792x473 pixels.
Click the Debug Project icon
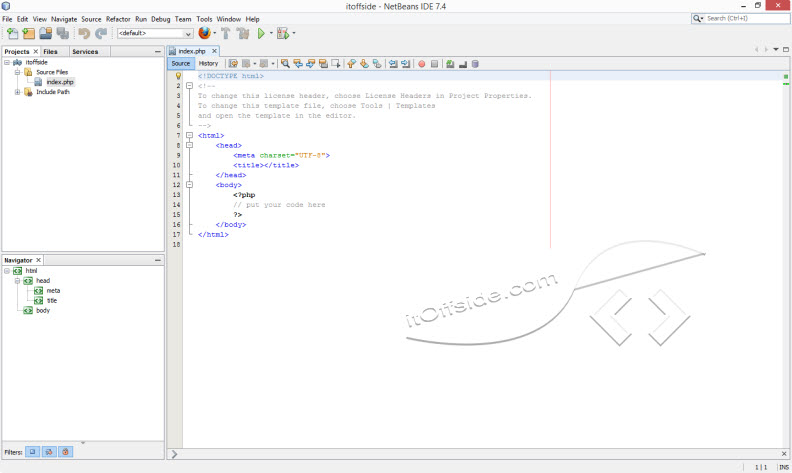(283, 33)
